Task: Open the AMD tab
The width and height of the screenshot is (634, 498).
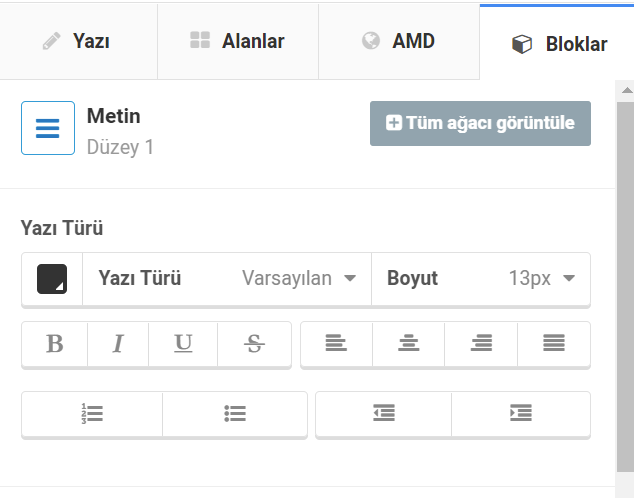Action: [x=399, y=41]
